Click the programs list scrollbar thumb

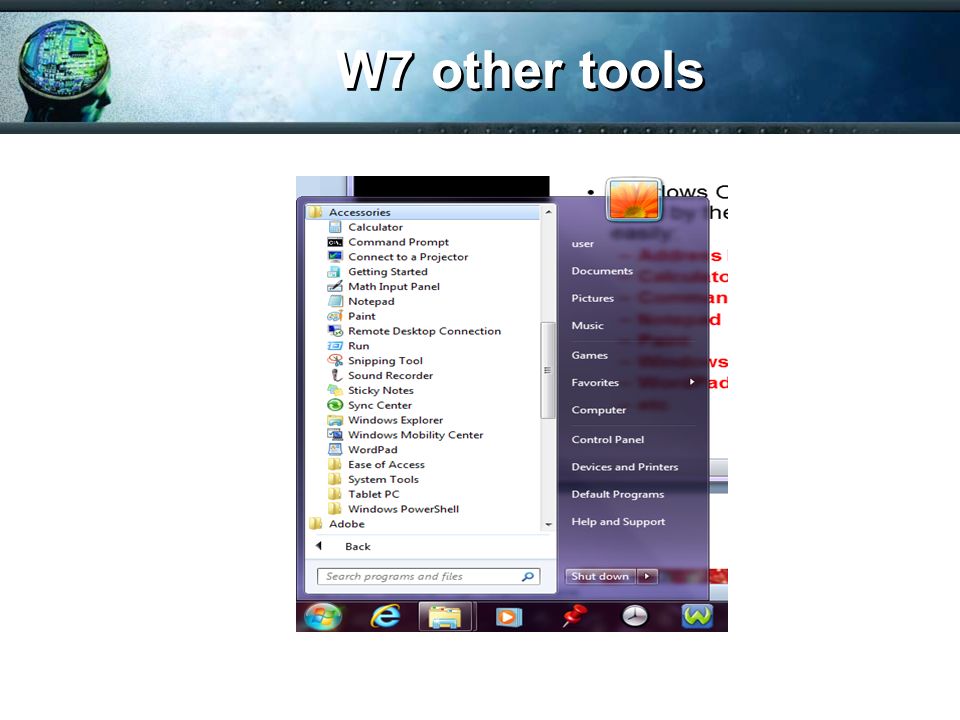547,370
